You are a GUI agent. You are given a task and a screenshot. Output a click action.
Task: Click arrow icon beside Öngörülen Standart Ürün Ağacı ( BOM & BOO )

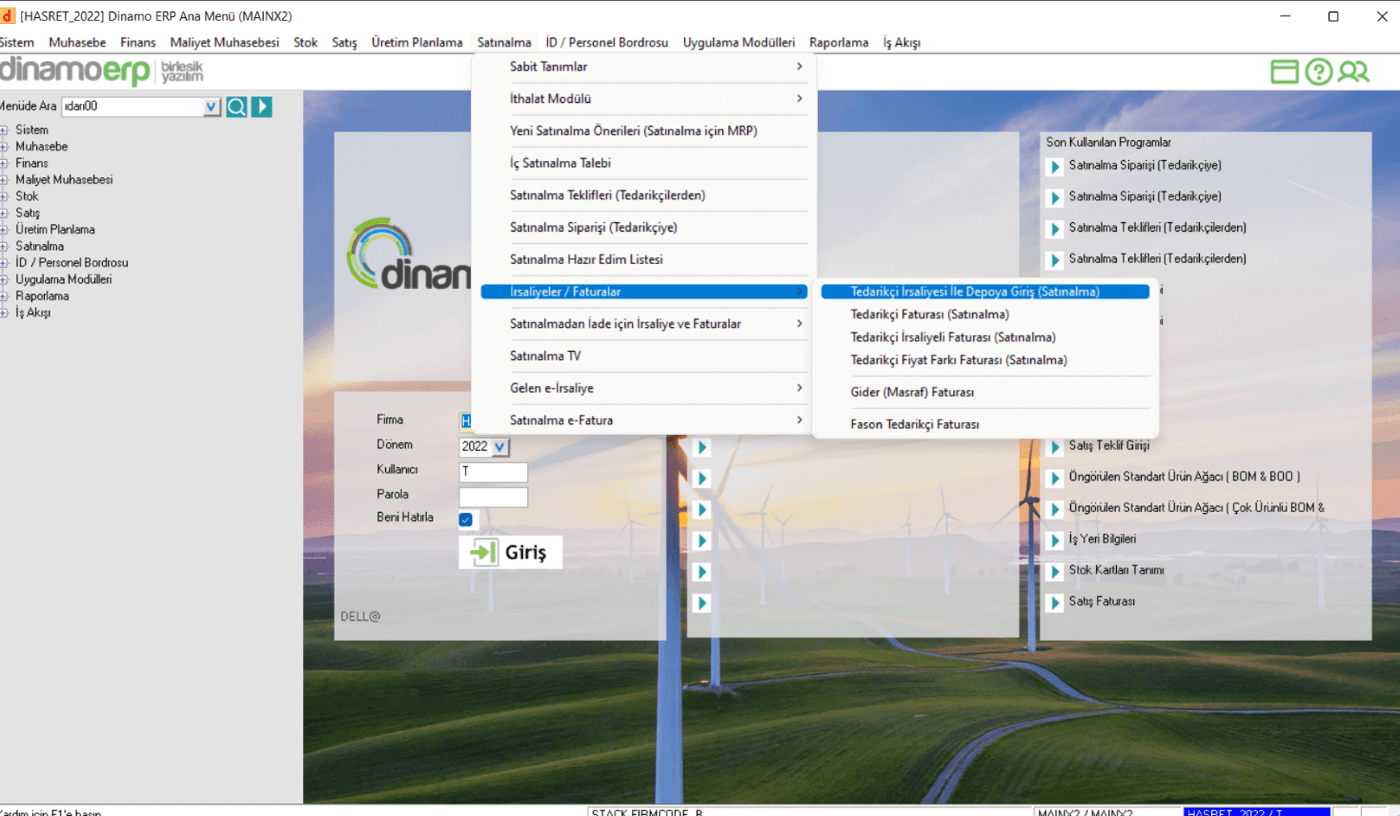click(1054, 478)
